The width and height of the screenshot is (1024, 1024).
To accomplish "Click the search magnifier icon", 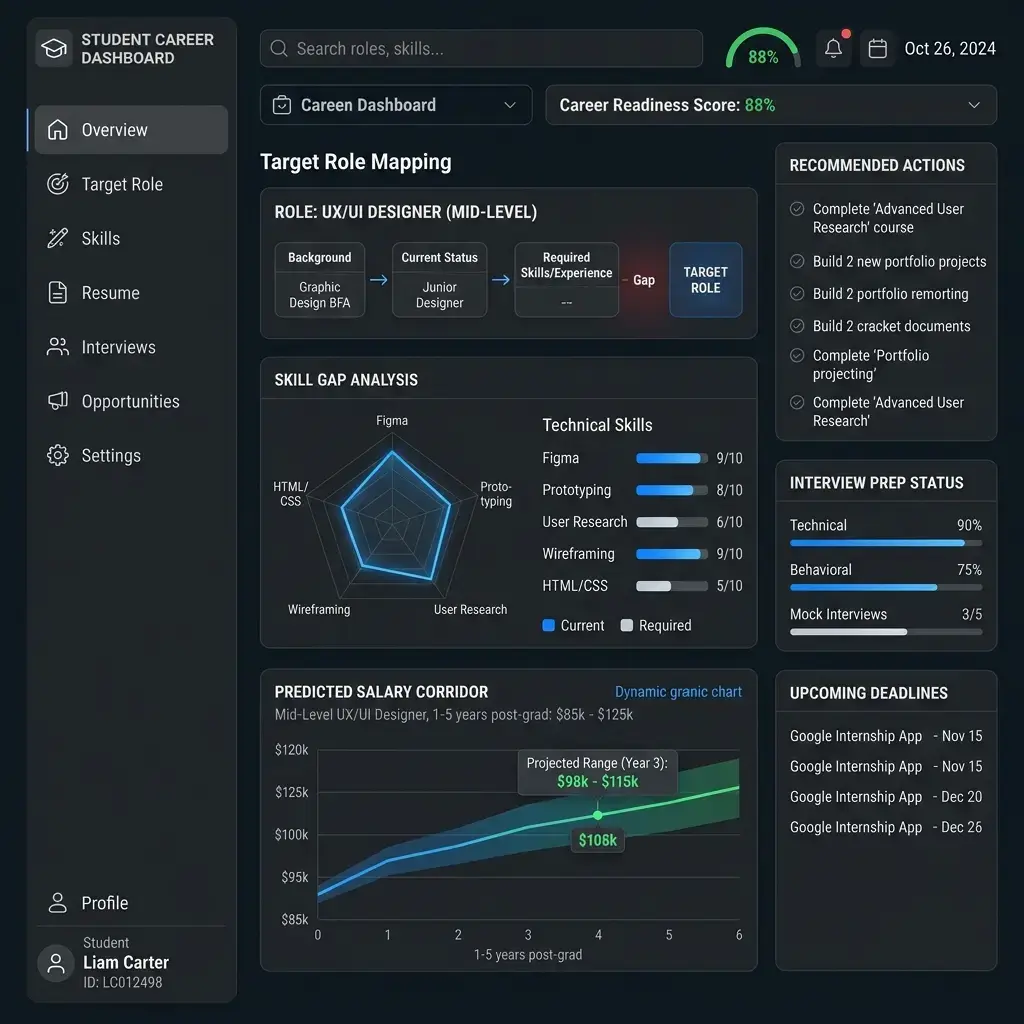I will click(279, 48).
